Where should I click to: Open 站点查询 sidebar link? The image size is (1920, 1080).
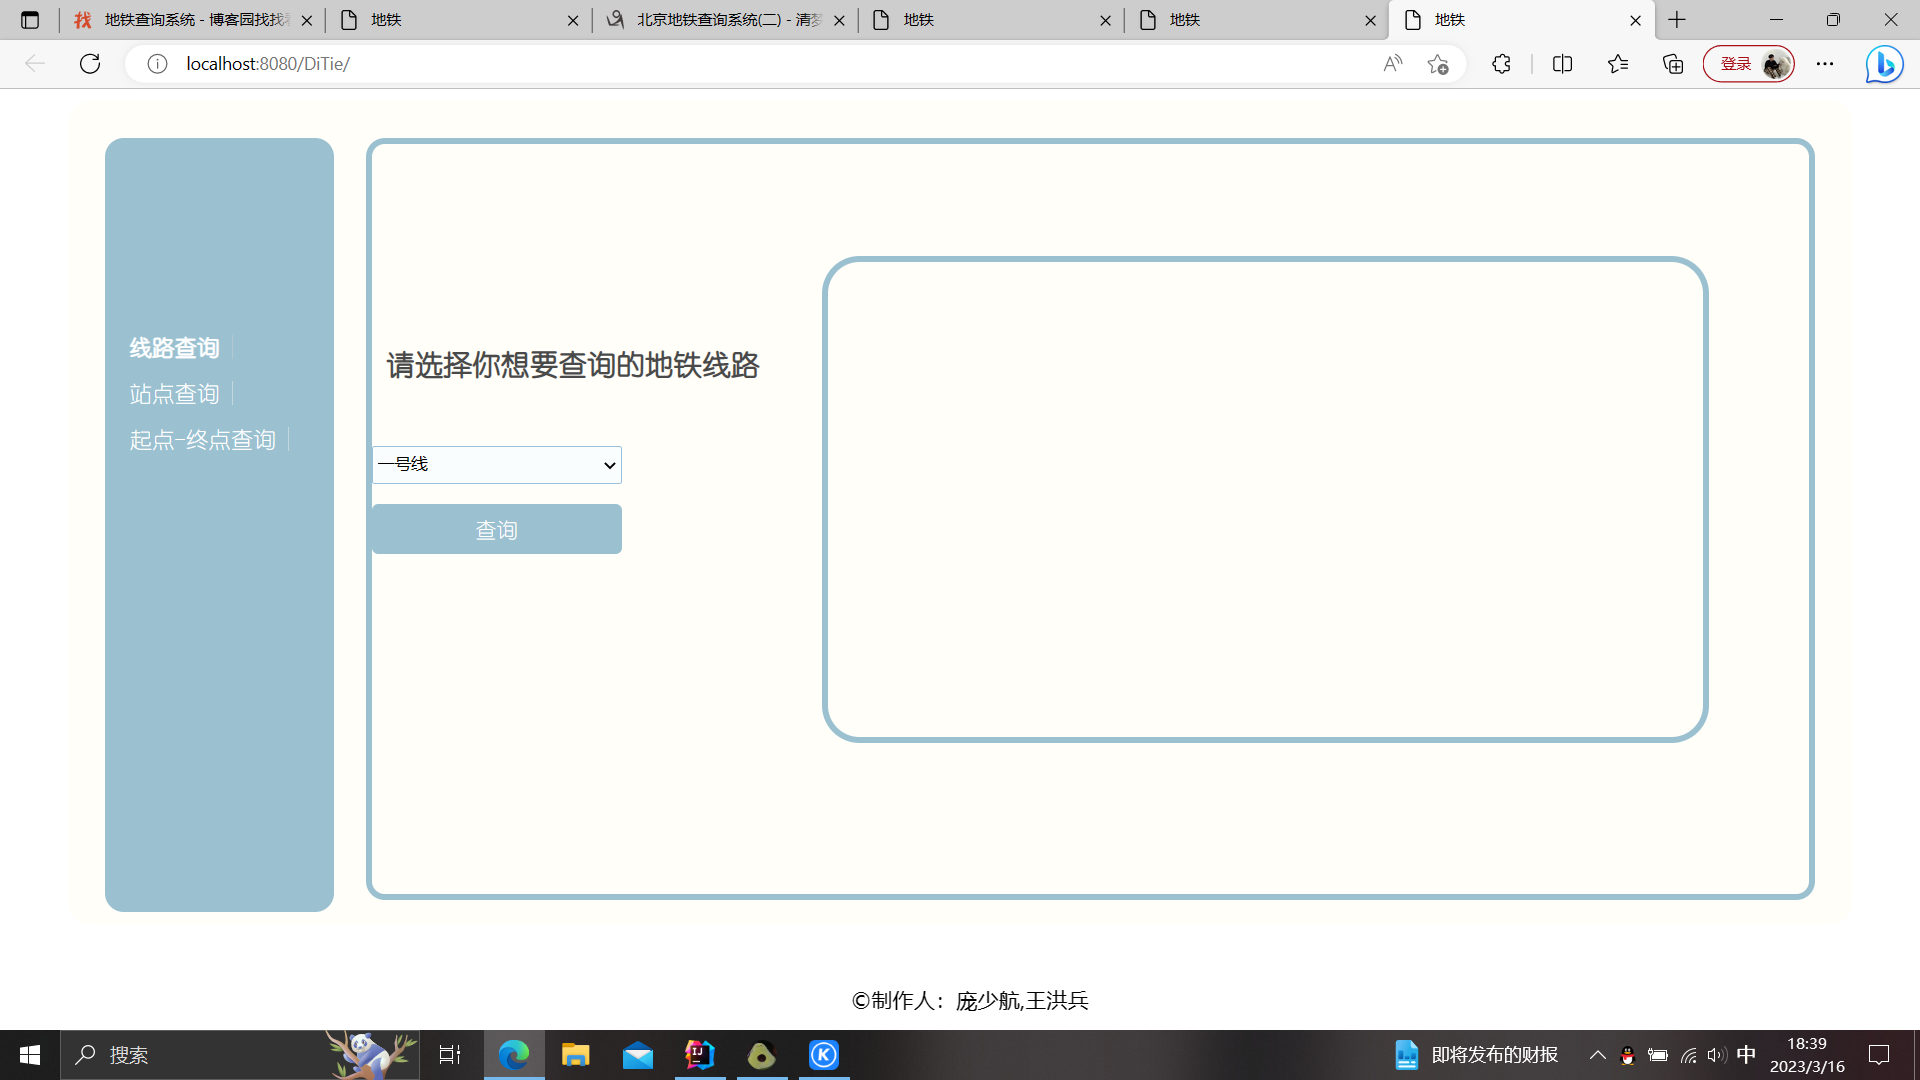174,394
